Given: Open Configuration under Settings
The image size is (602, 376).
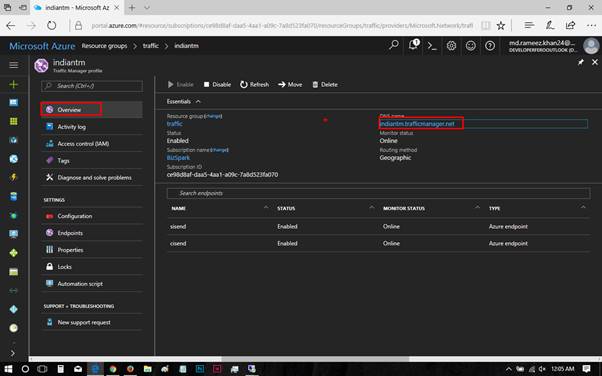Looking at the screenshot, I should point(92,216).
